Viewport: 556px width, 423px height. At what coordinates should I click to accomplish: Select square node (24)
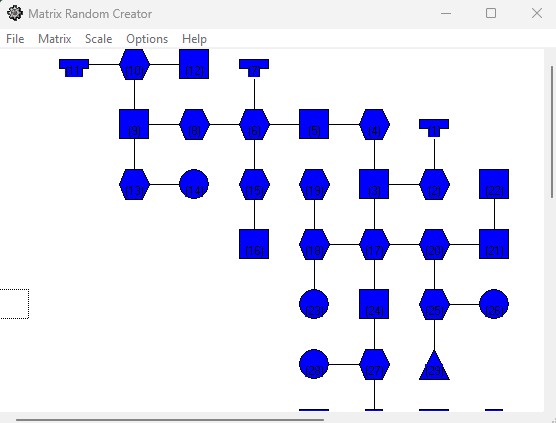coord(374,304)
